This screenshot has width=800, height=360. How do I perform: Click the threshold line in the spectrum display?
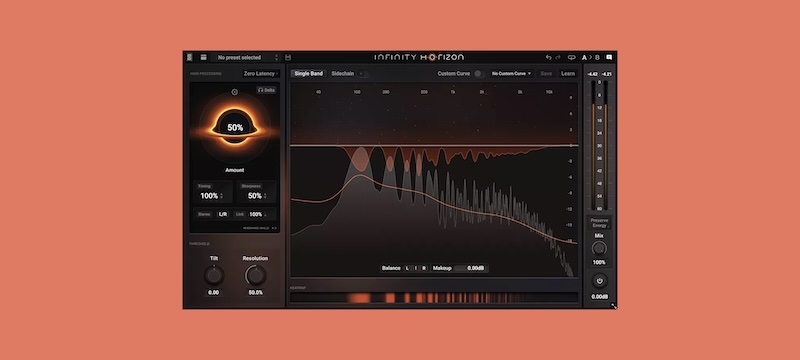point(434,146)
